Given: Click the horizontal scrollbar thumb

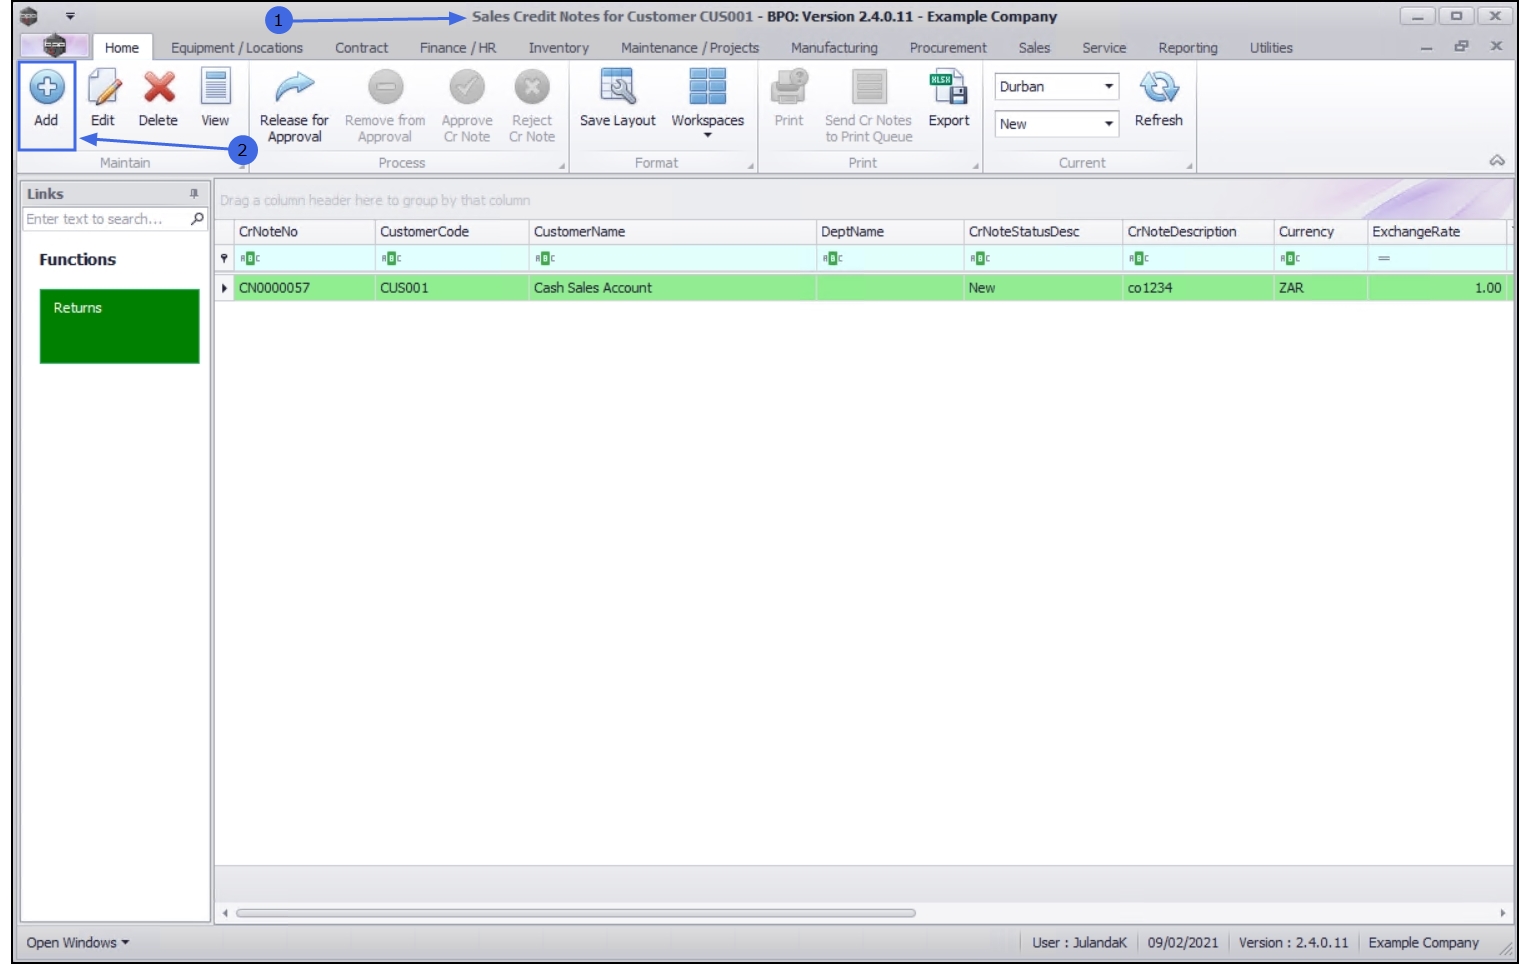Looking at the screenshot, I should click(x=575, y=912).
